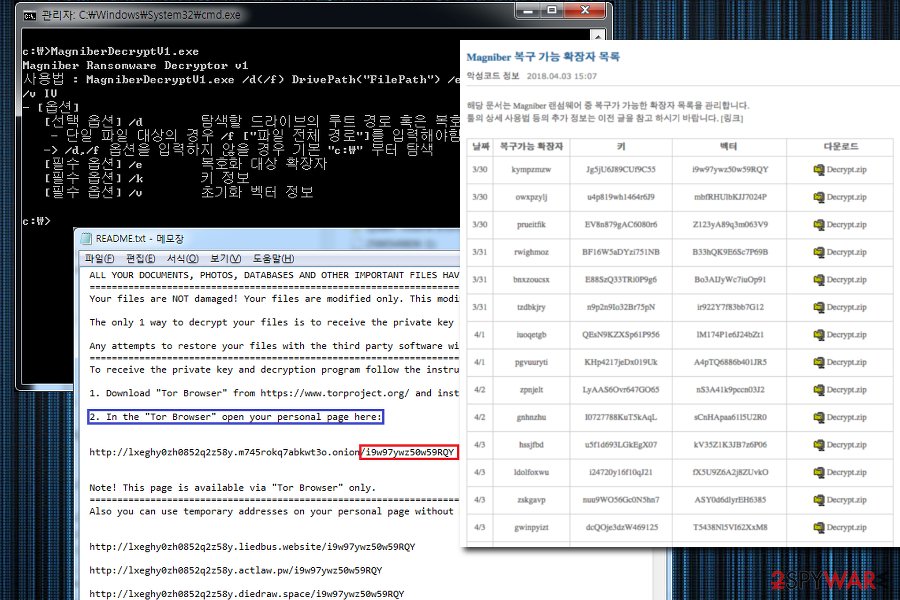Click the Decrypt.zip icon in the gwinpyizt row
This screenshot has width=900, height=600.
[x=819, y=527]
